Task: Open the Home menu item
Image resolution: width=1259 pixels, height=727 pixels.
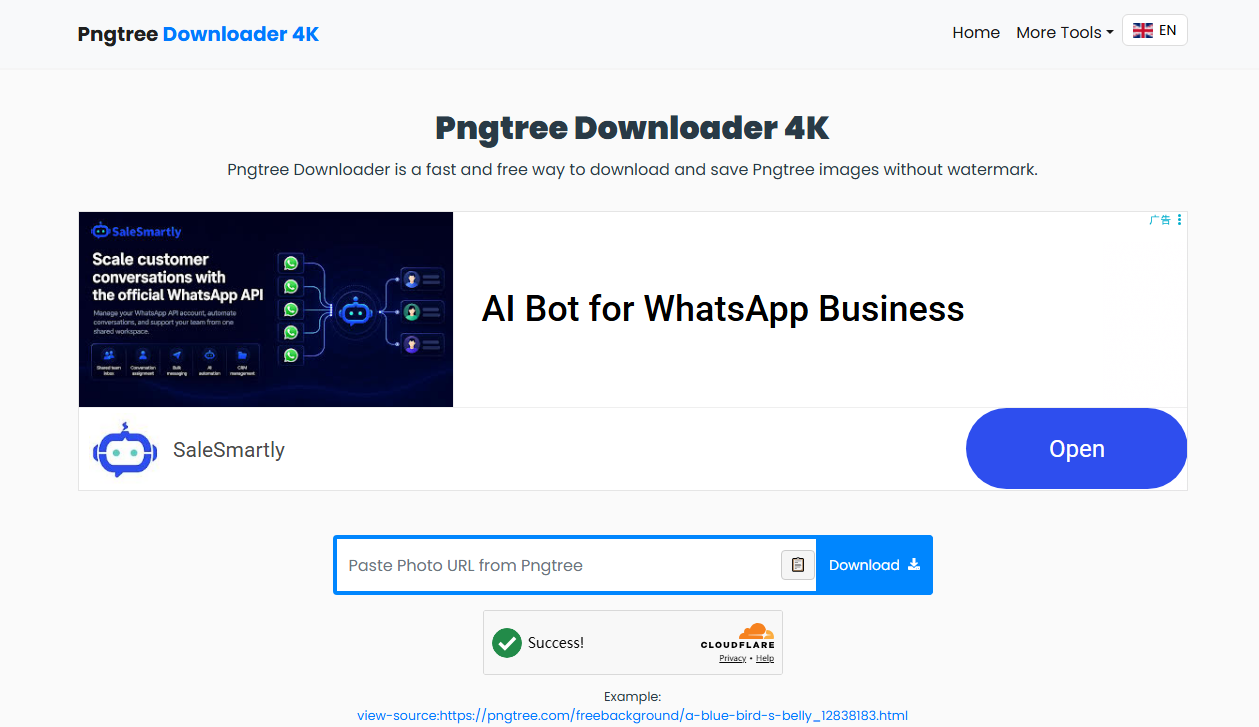Action: click(976, 32)
